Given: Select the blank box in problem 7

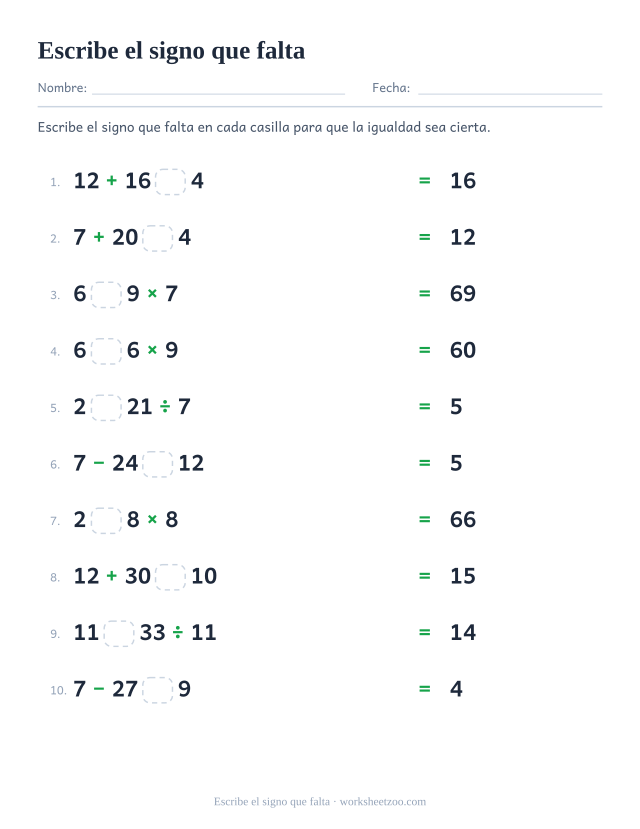Looking at the screenshot, I should [107, 520].
